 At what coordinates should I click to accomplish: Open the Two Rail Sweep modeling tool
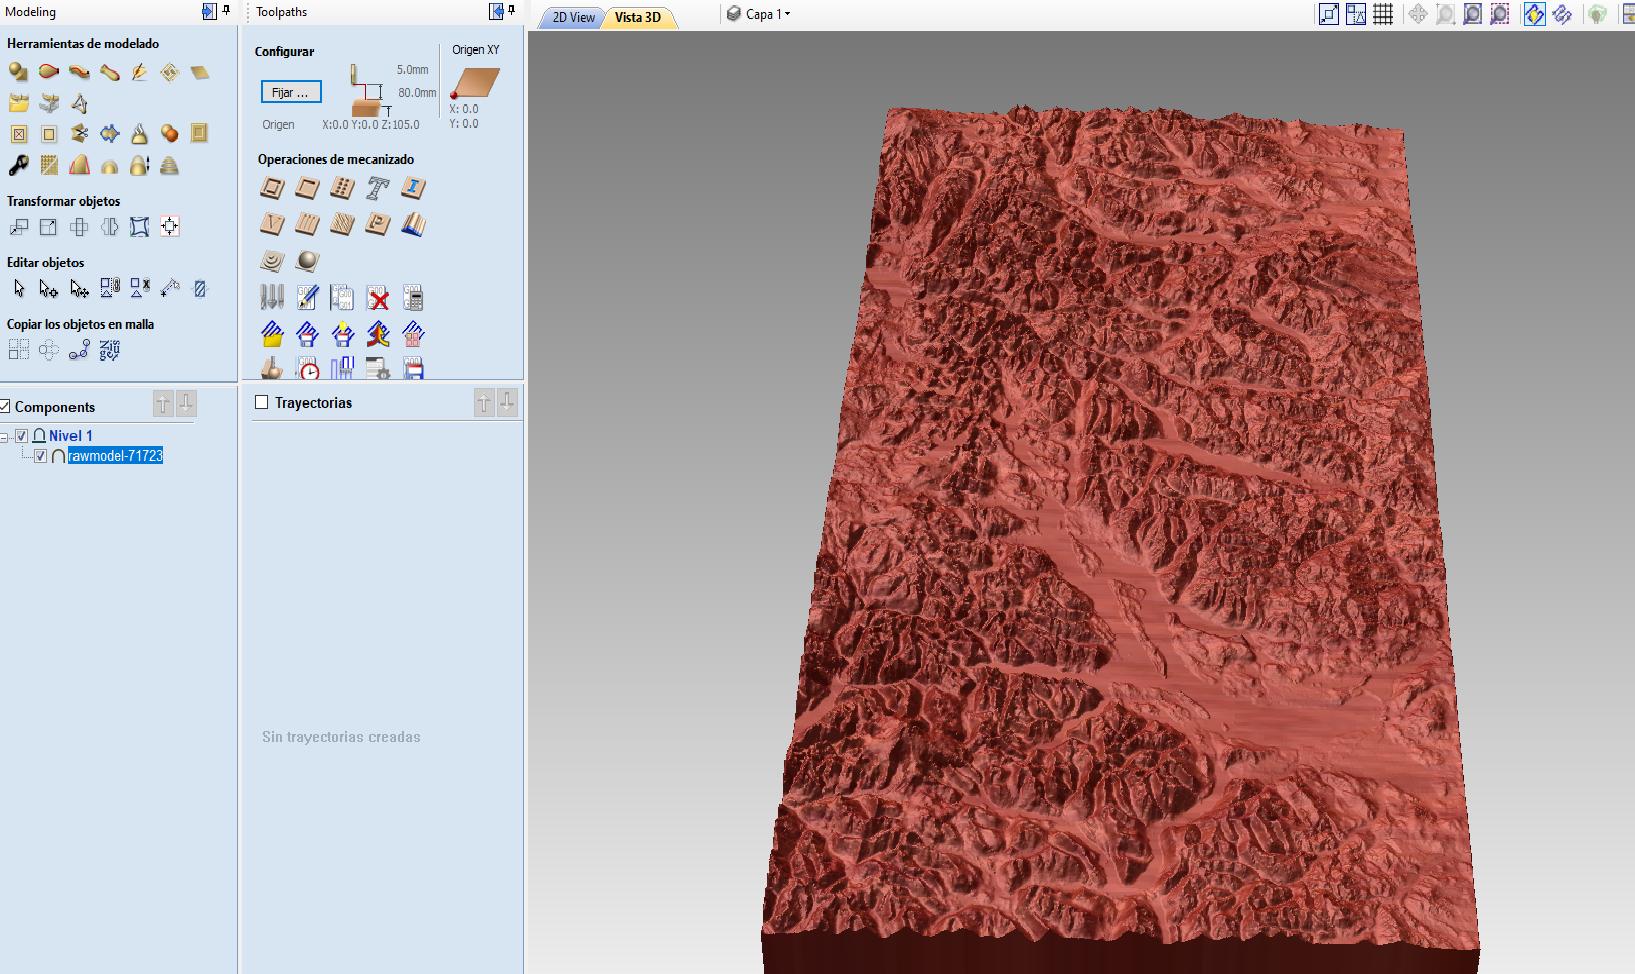click(49, 72)
